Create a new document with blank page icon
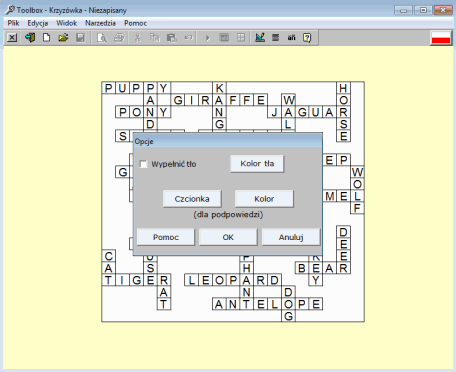Screen dimensions: 456x372 click(x=46, y=37)
